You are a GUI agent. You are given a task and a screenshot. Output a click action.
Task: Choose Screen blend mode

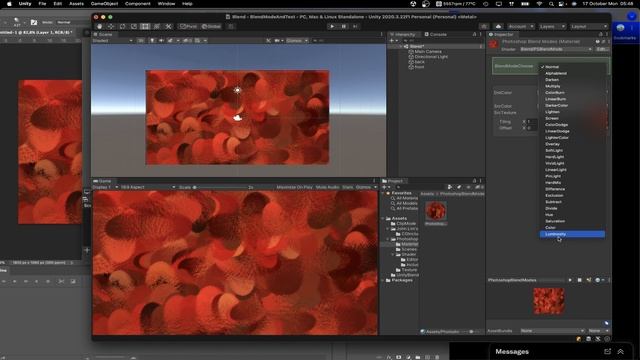tap(572, 118)
